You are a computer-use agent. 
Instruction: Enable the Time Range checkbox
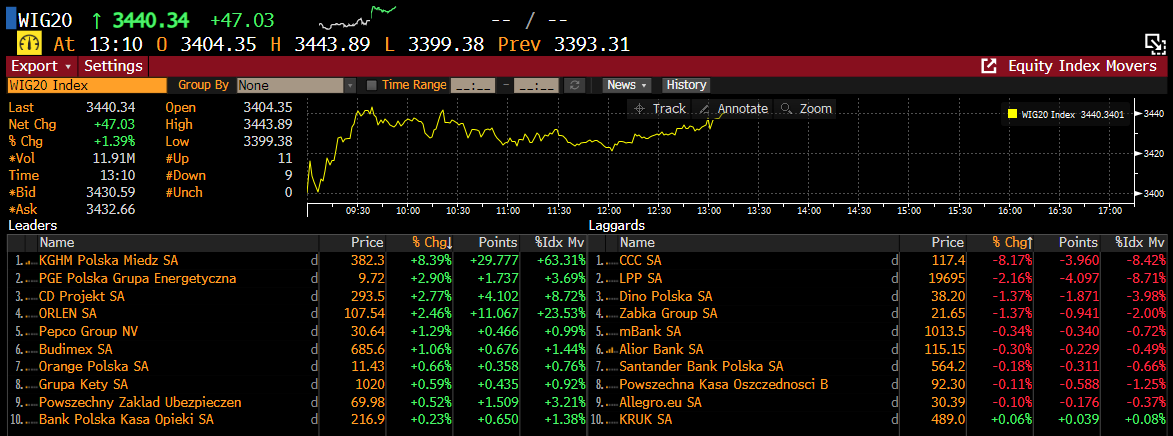[371, 85]
